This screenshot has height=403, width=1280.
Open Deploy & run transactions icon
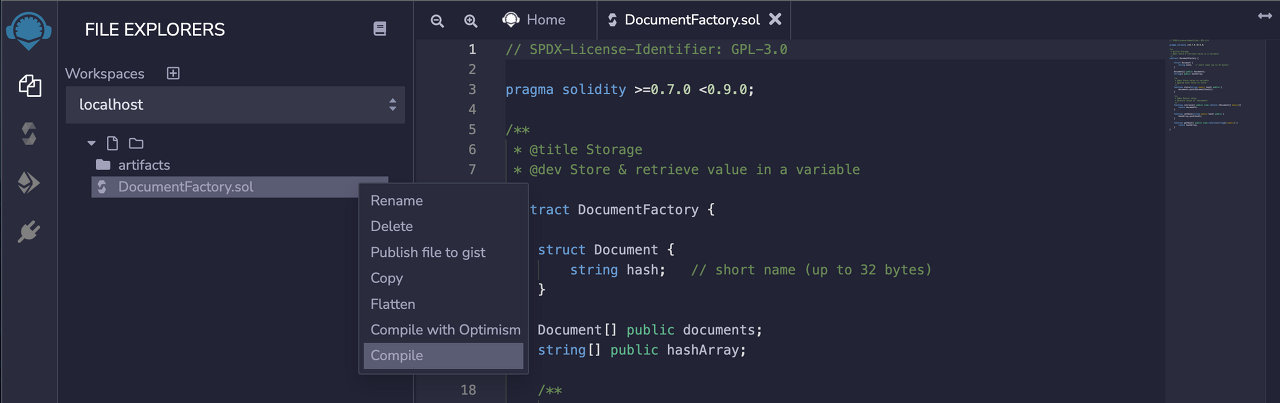pos(29,183)
